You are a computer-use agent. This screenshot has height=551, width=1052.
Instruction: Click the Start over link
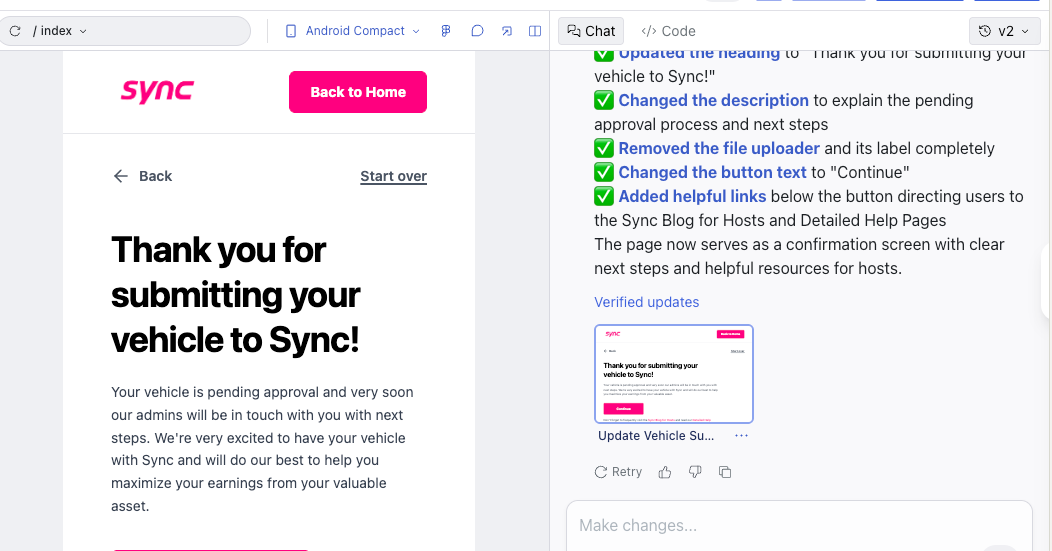click(393, 176)
